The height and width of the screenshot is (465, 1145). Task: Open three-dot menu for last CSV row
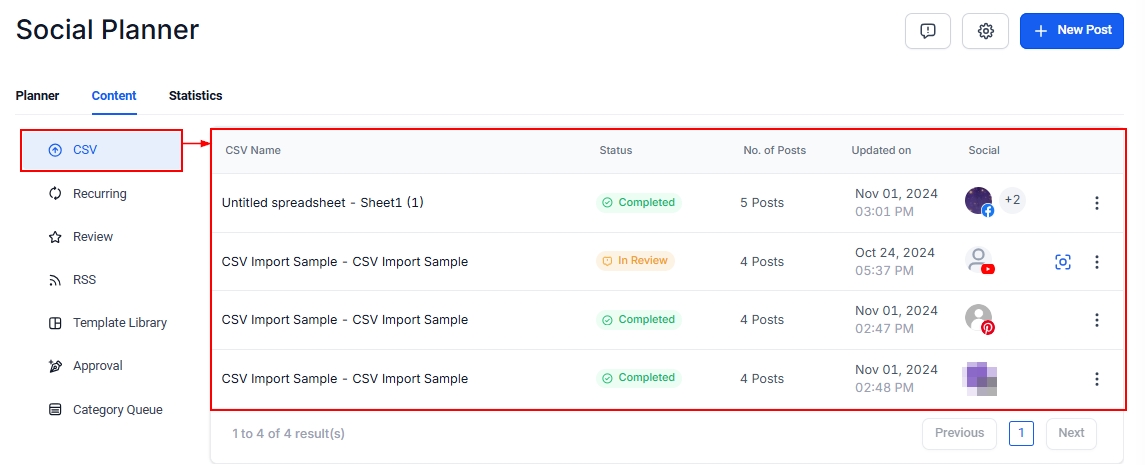coord(1096,379)
